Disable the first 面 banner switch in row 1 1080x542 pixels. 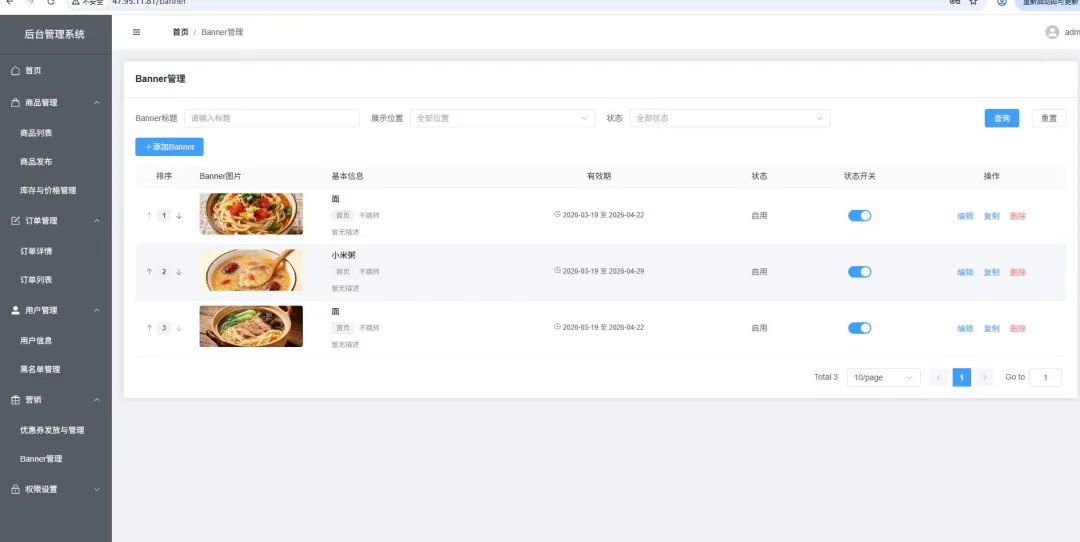(860, 216)
